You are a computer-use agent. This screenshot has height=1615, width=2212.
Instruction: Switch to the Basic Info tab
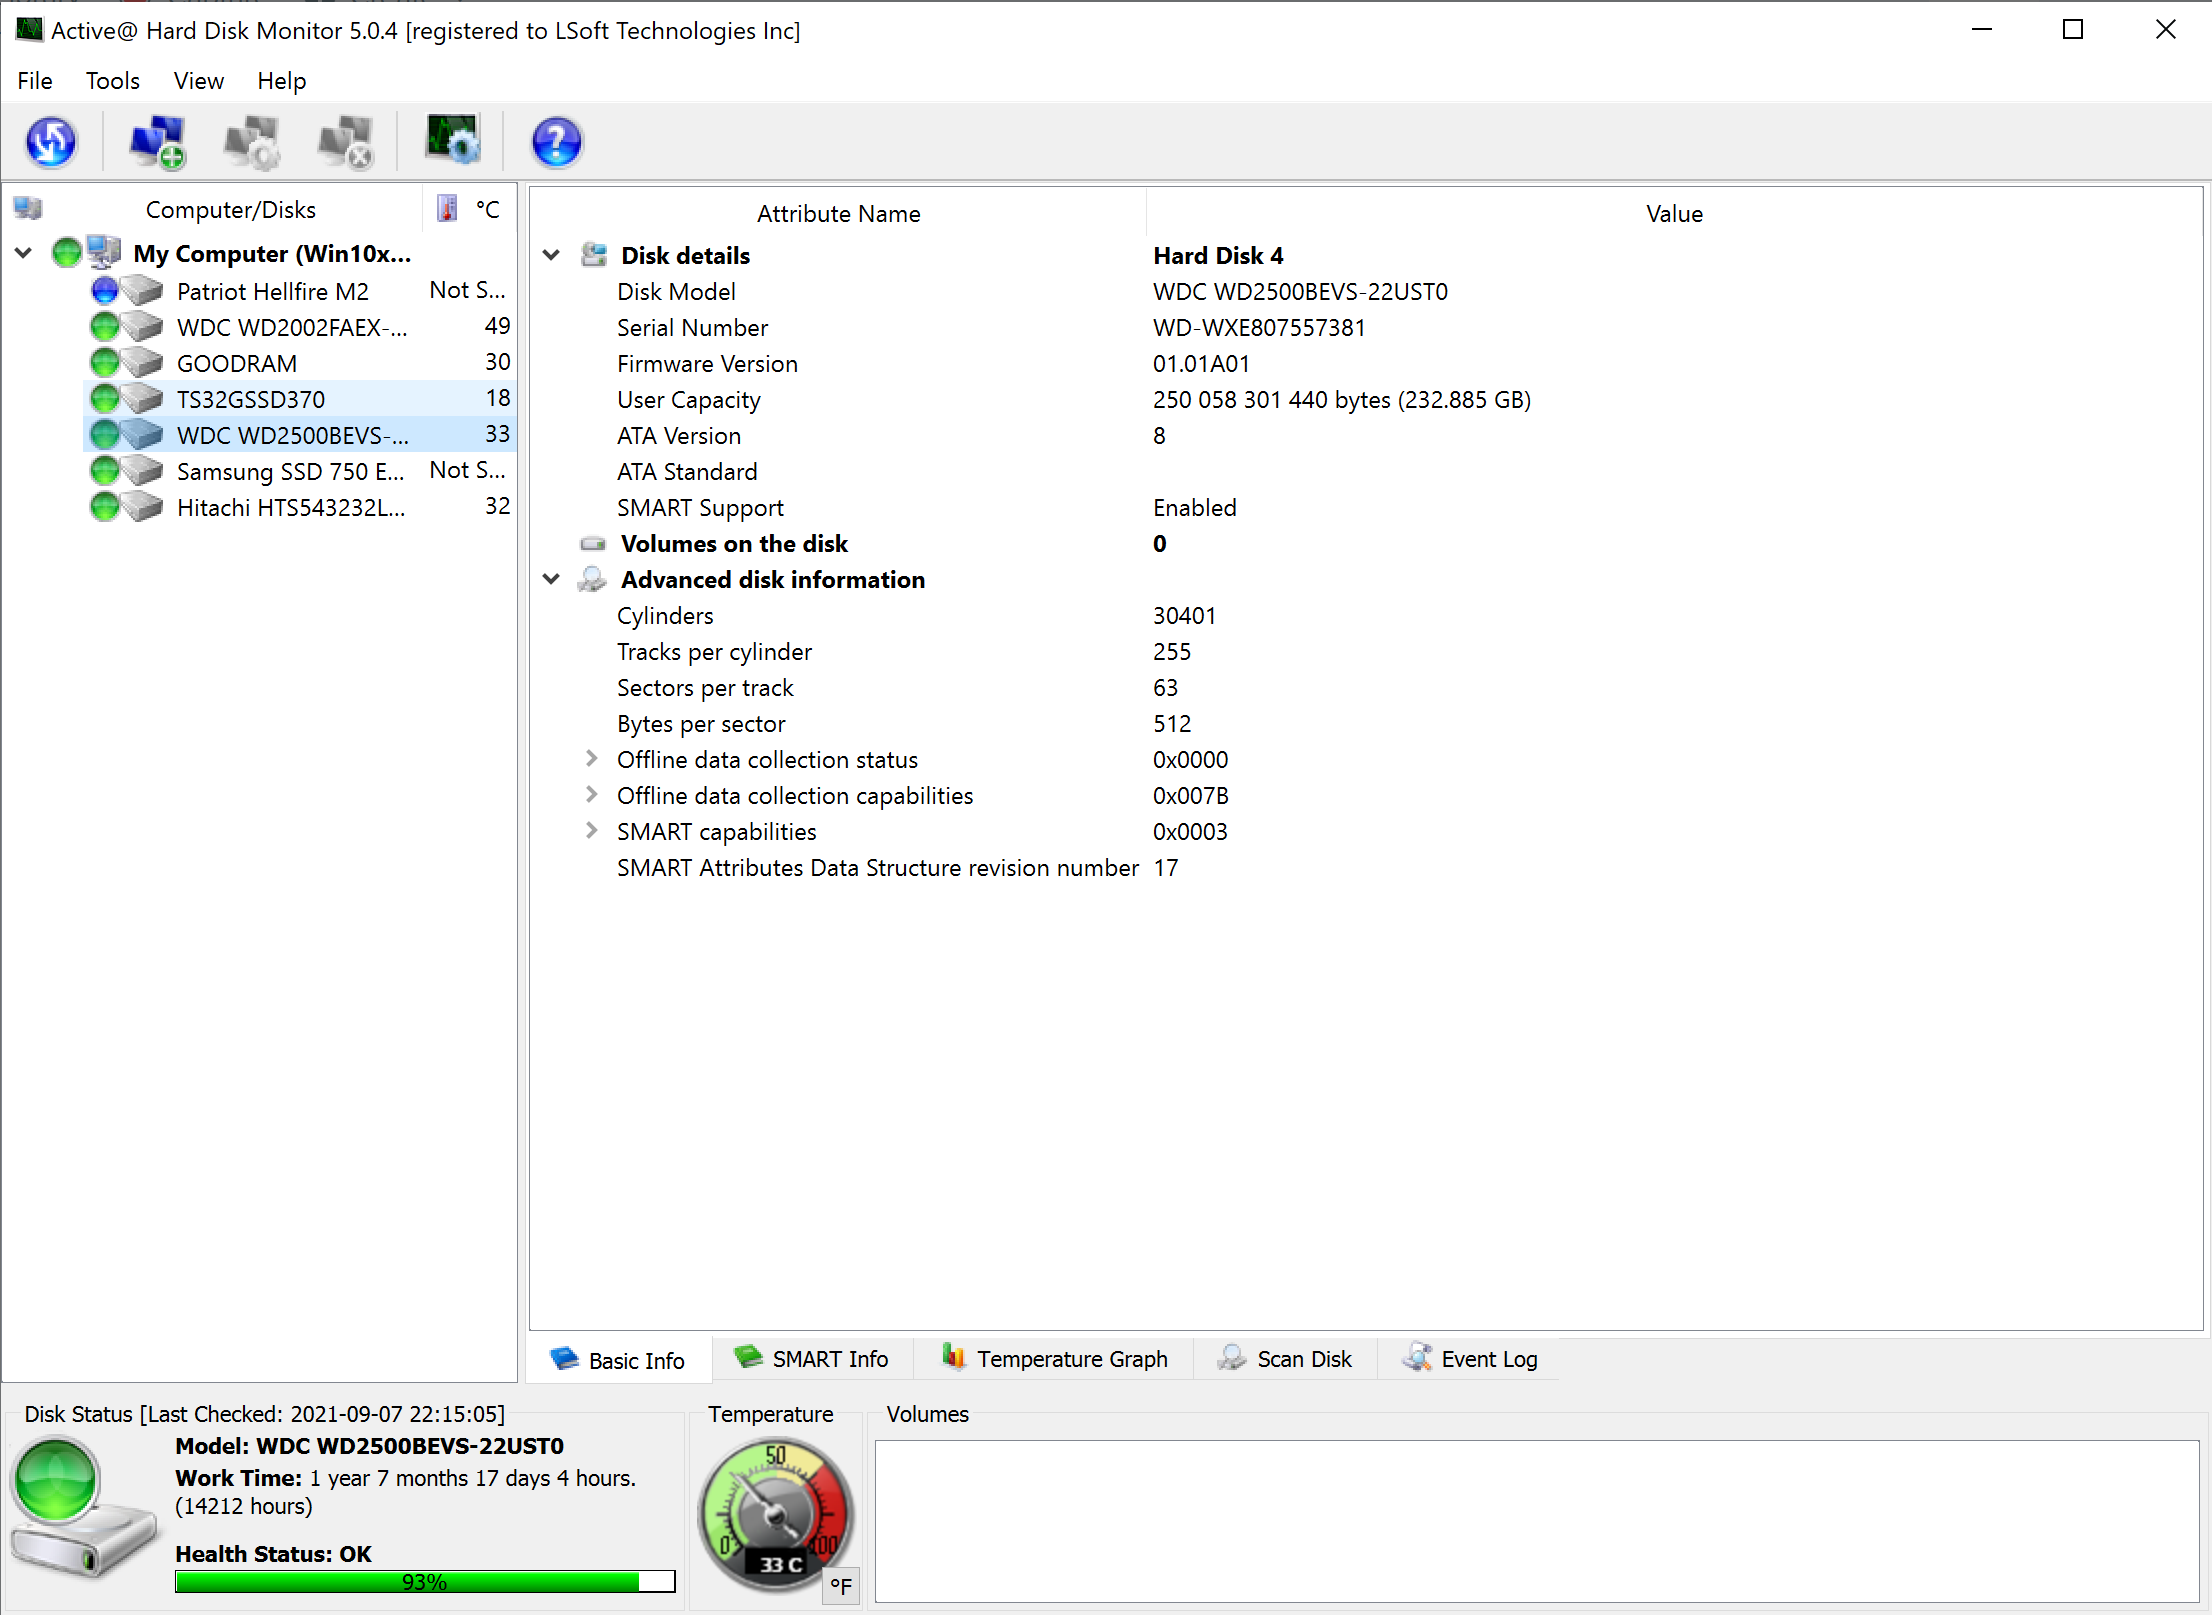[x=619, y=1360]
